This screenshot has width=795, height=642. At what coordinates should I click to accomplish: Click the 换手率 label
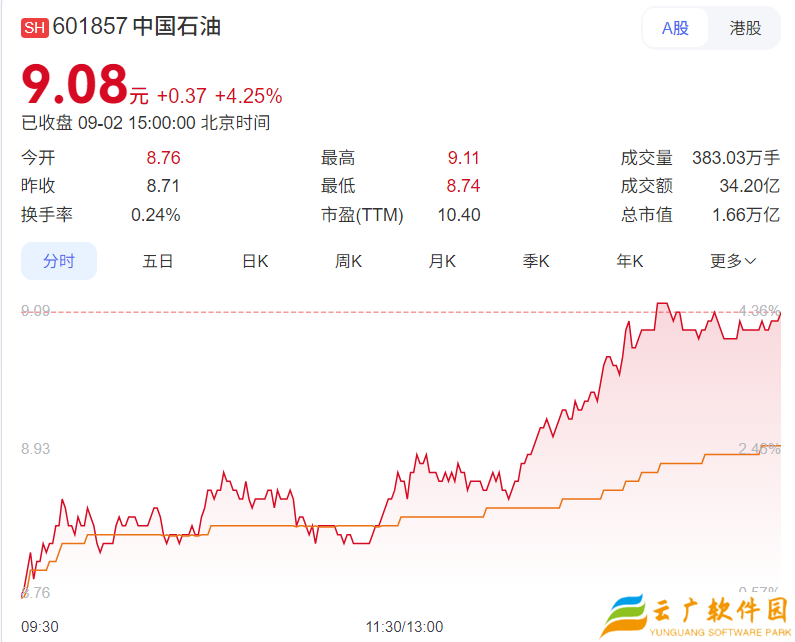click(x=47, y=215)
